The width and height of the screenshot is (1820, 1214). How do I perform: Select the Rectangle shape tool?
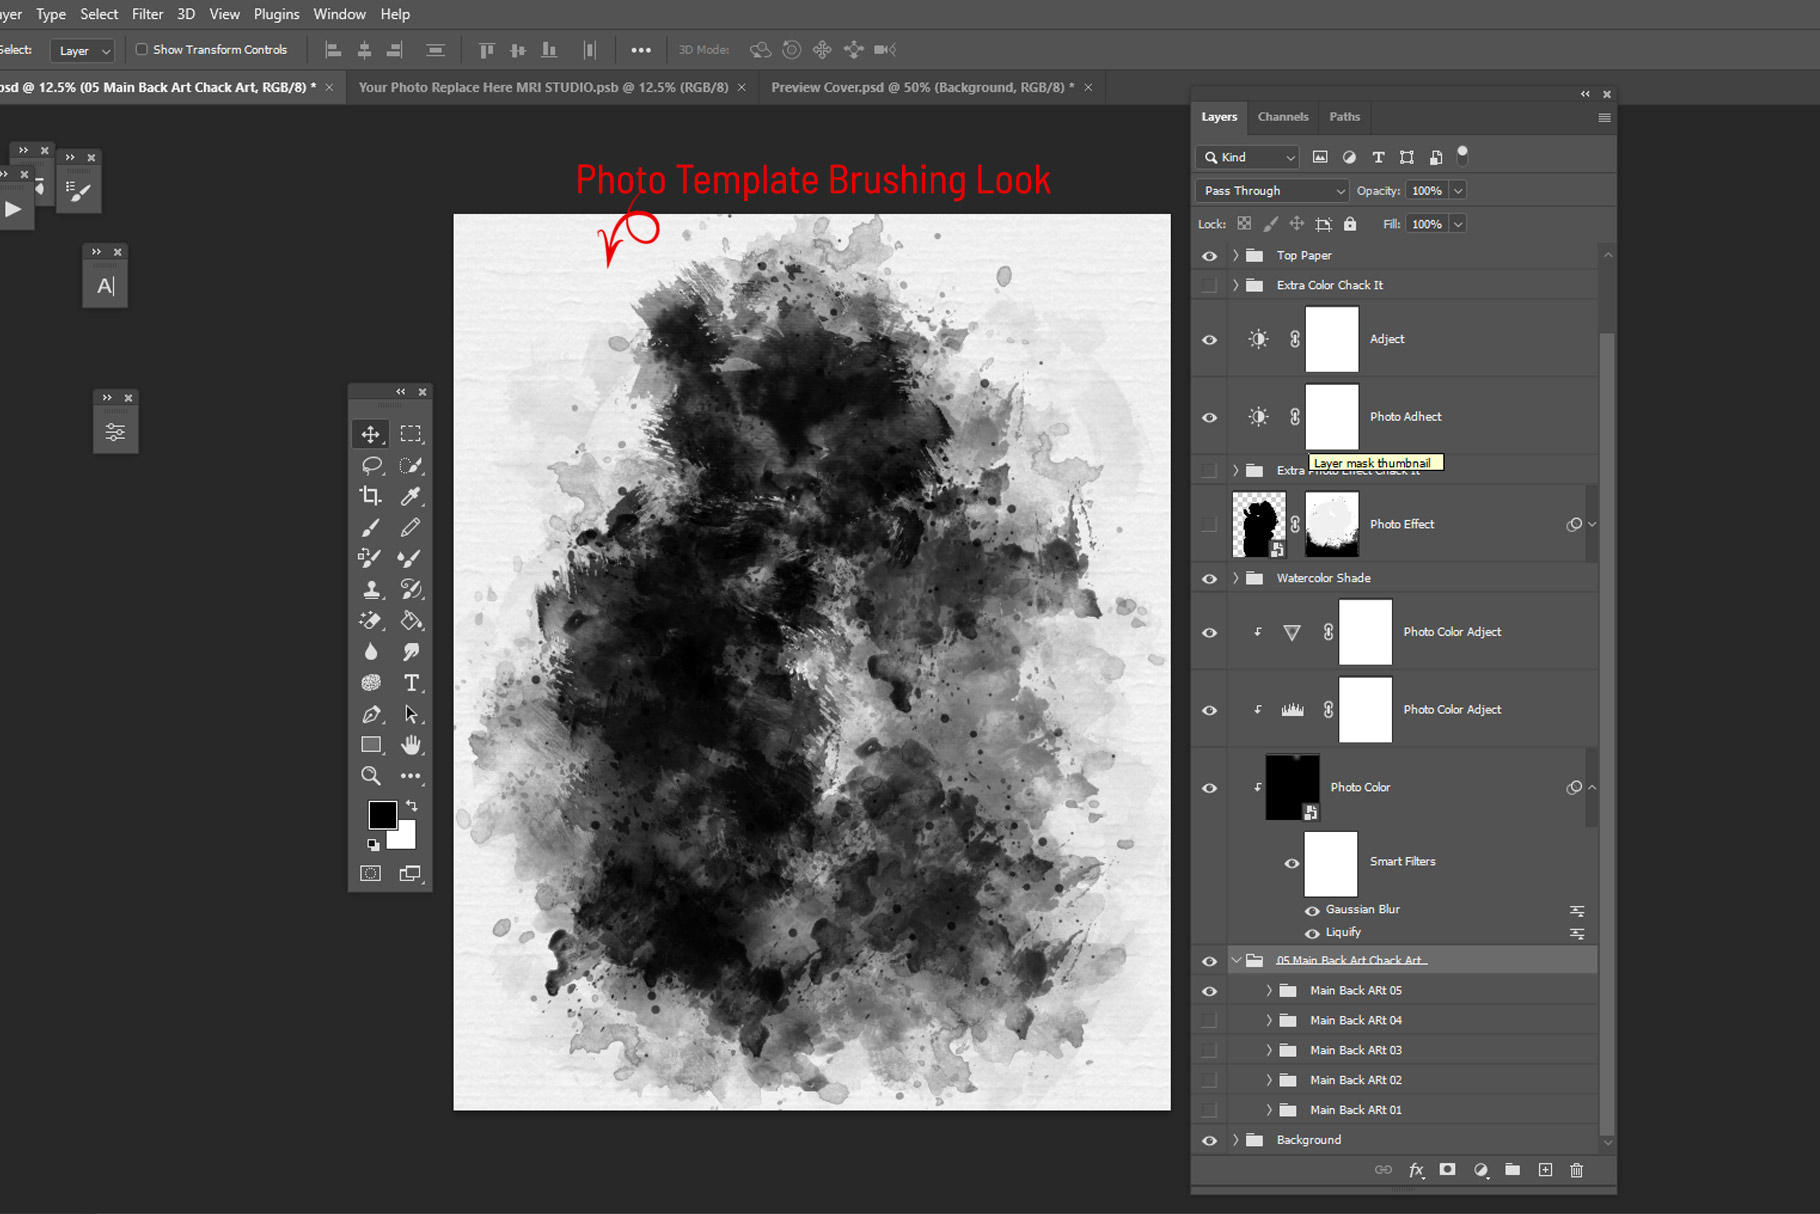click(x=370, y=745)
